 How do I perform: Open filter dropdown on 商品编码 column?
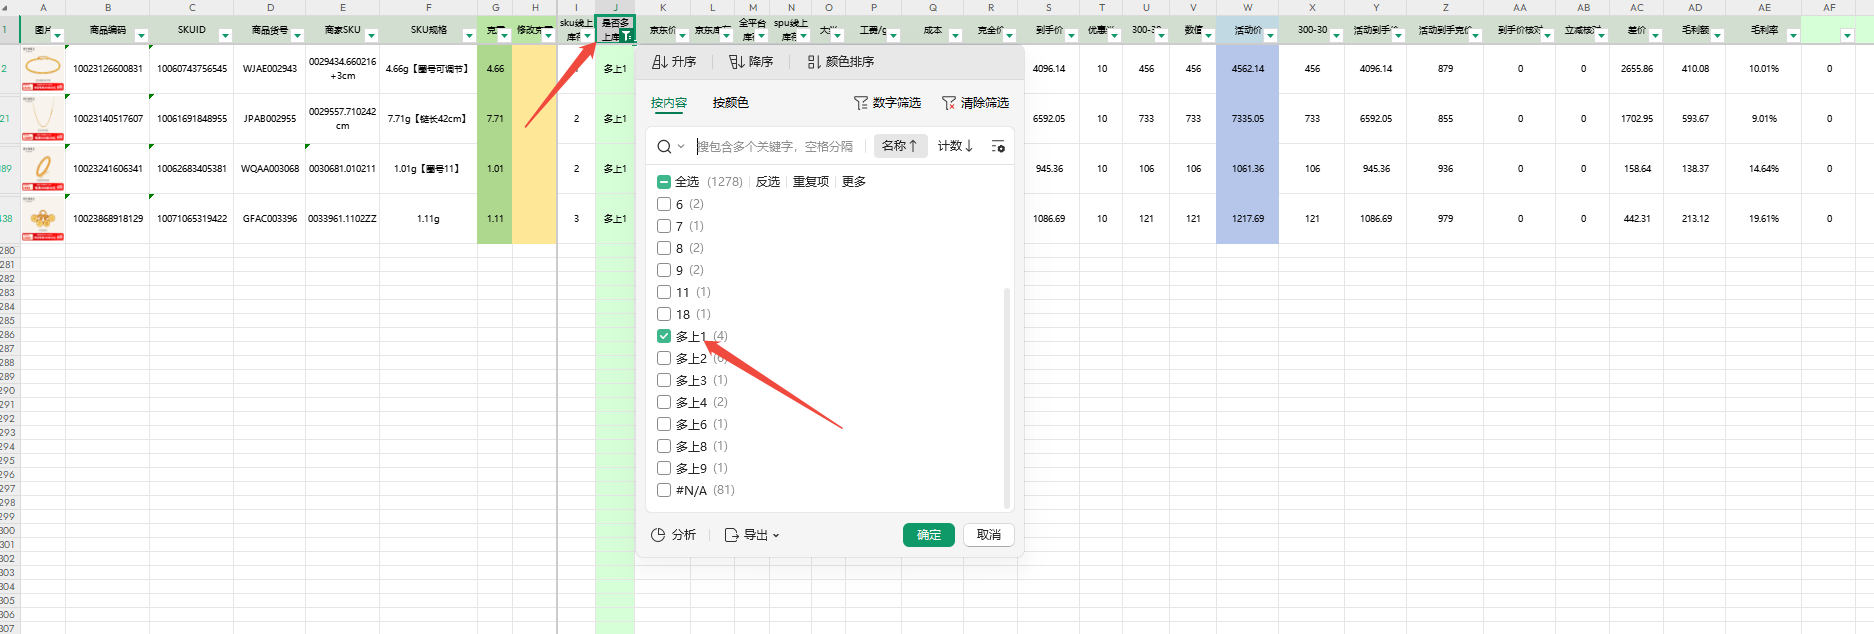[141, 36]
